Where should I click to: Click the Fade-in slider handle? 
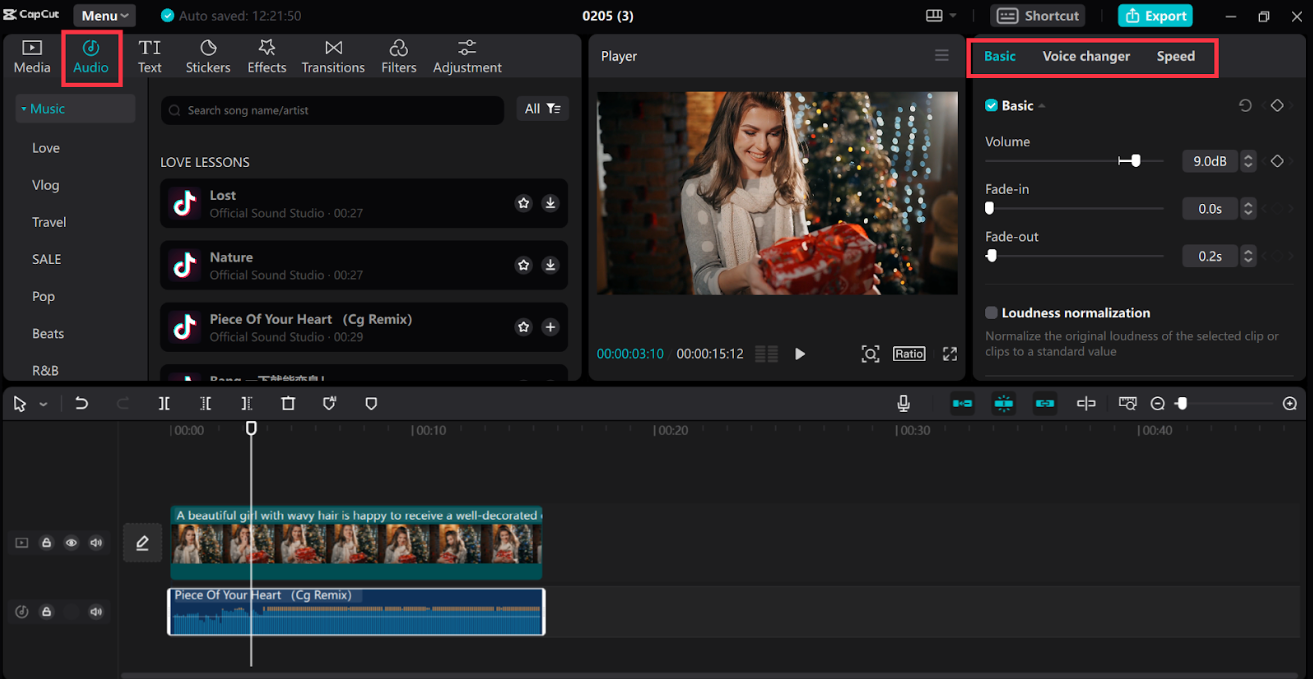click(989, 208)
